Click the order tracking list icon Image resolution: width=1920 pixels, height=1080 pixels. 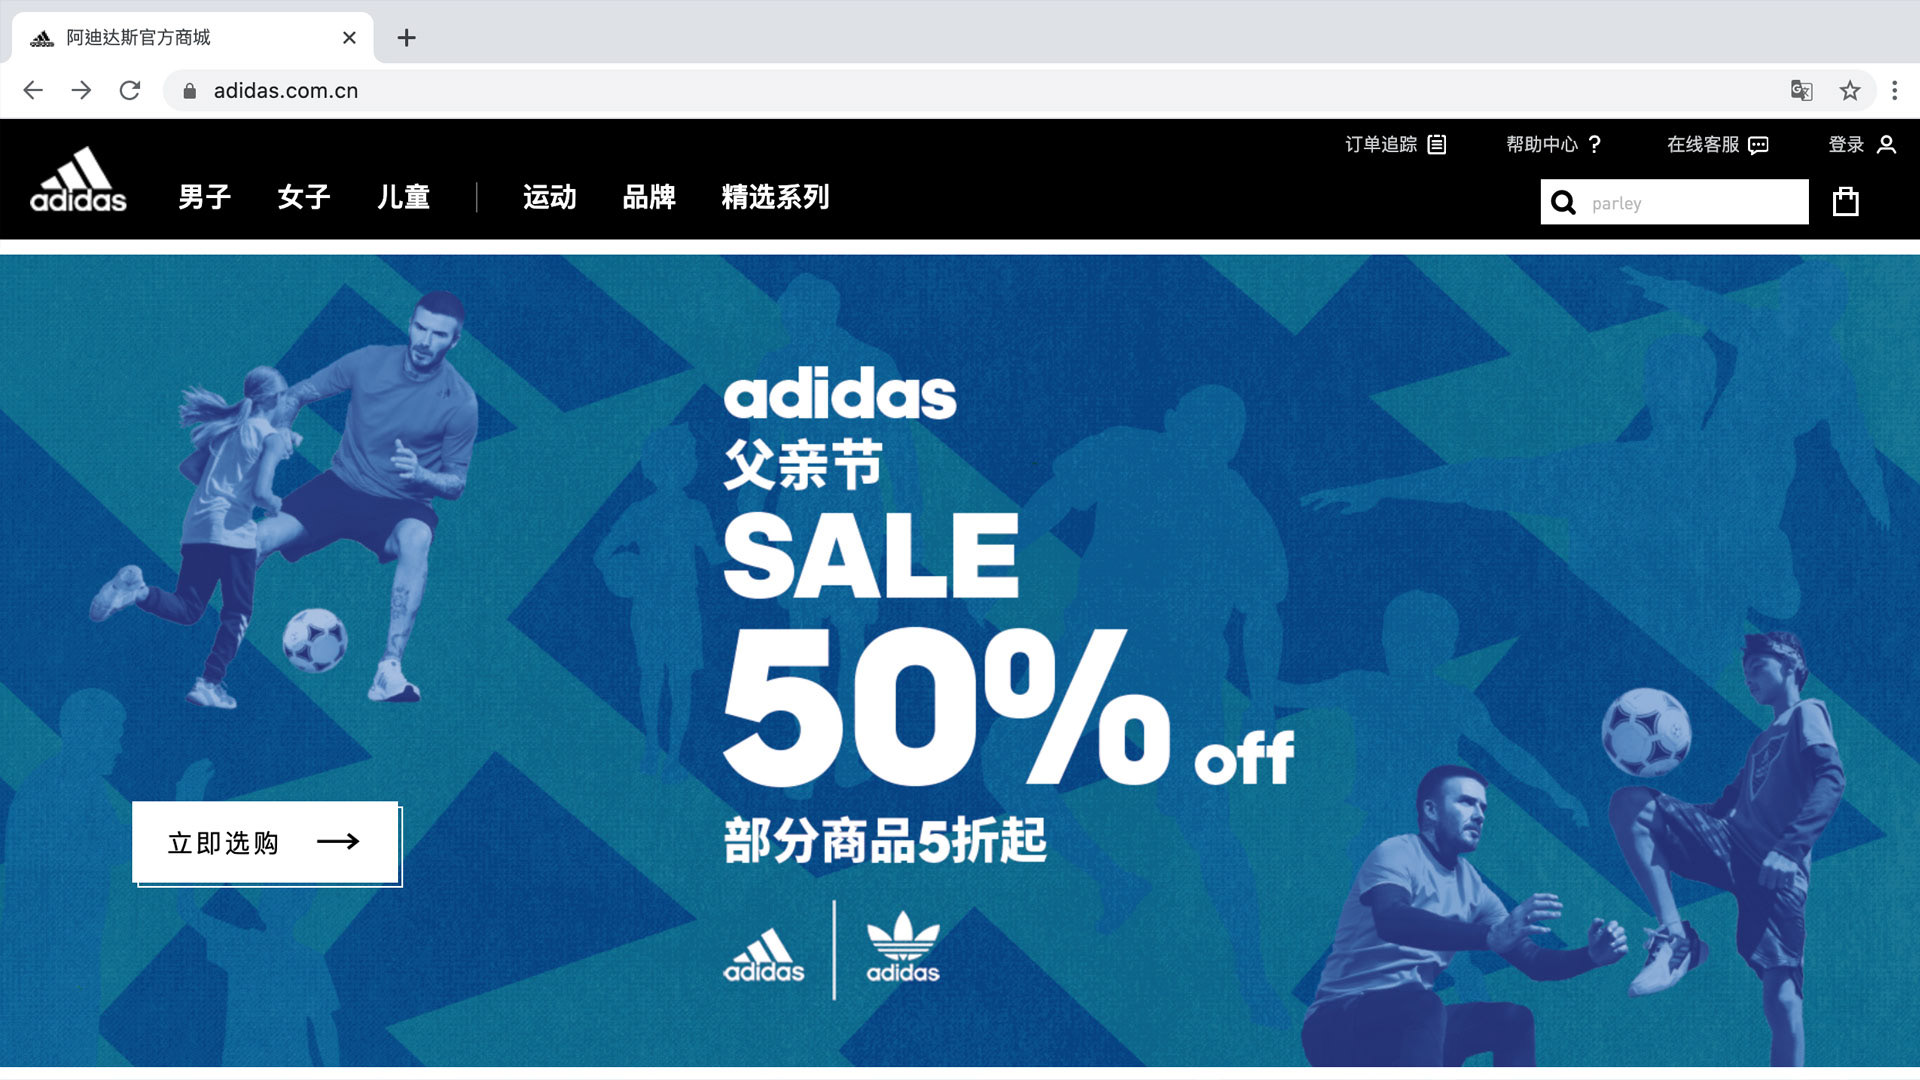tap(1437, 145)
